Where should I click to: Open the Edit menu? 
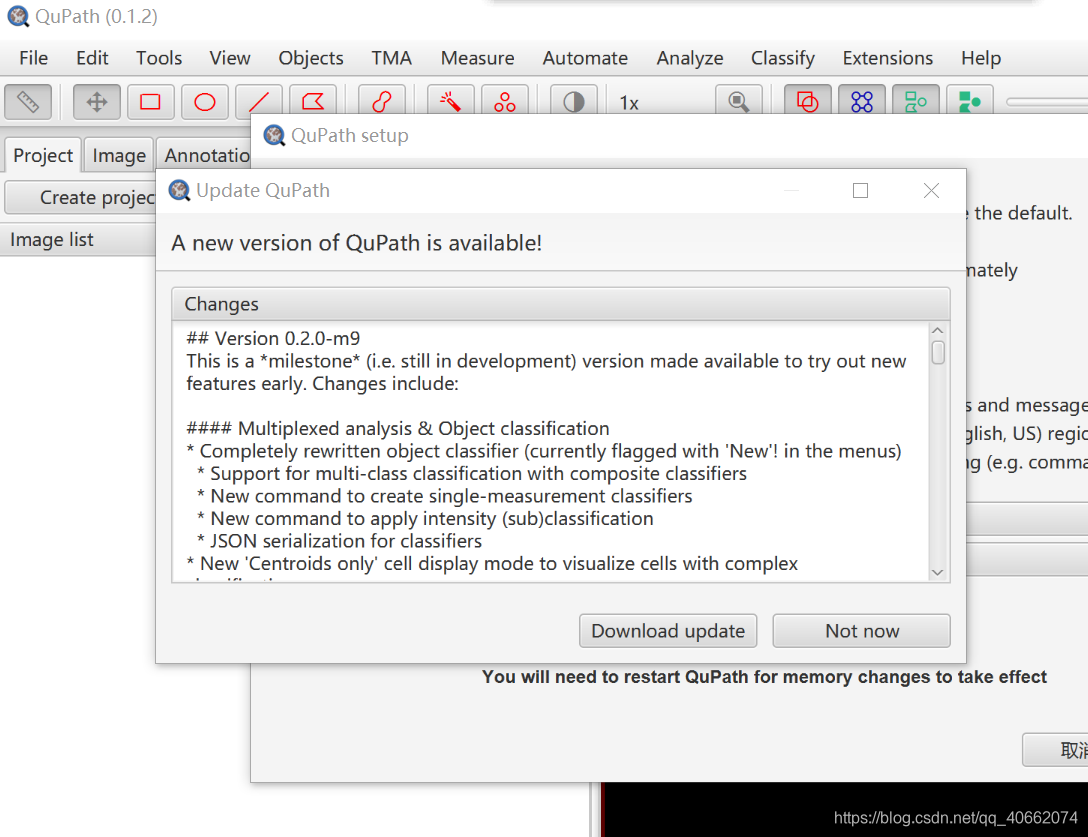(92, 58)
